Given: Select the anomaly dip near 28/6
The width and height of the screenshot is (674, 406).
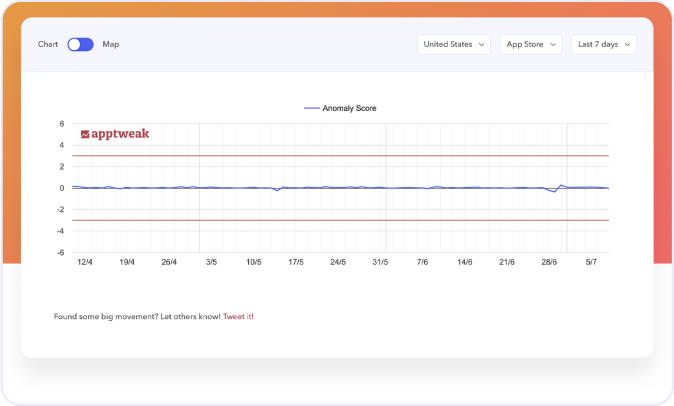Looking at the screenshot, I should 554,191.
